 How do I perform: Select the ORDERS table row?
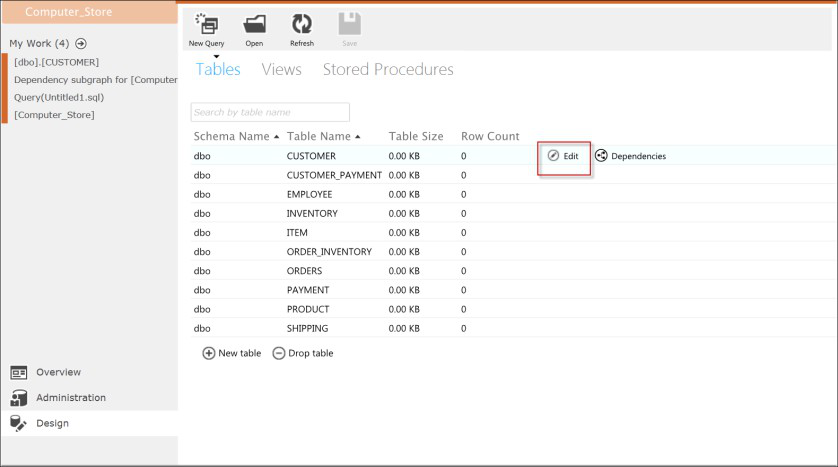pyautogui.click(x=306, y=271)
